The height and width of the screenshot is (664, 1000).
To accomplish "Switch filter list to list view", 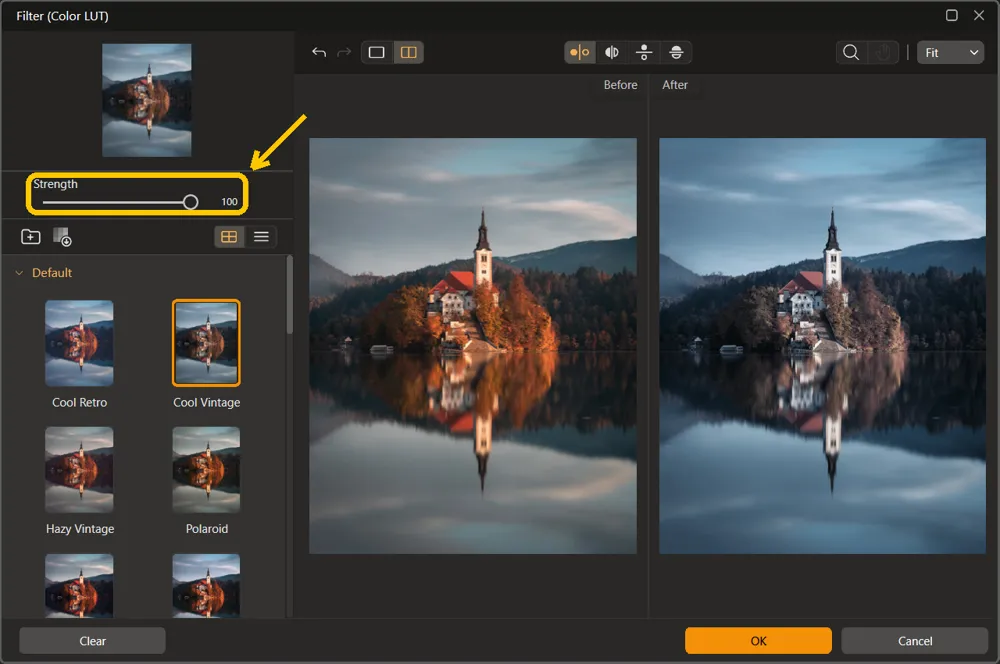I will coord(261,237).
